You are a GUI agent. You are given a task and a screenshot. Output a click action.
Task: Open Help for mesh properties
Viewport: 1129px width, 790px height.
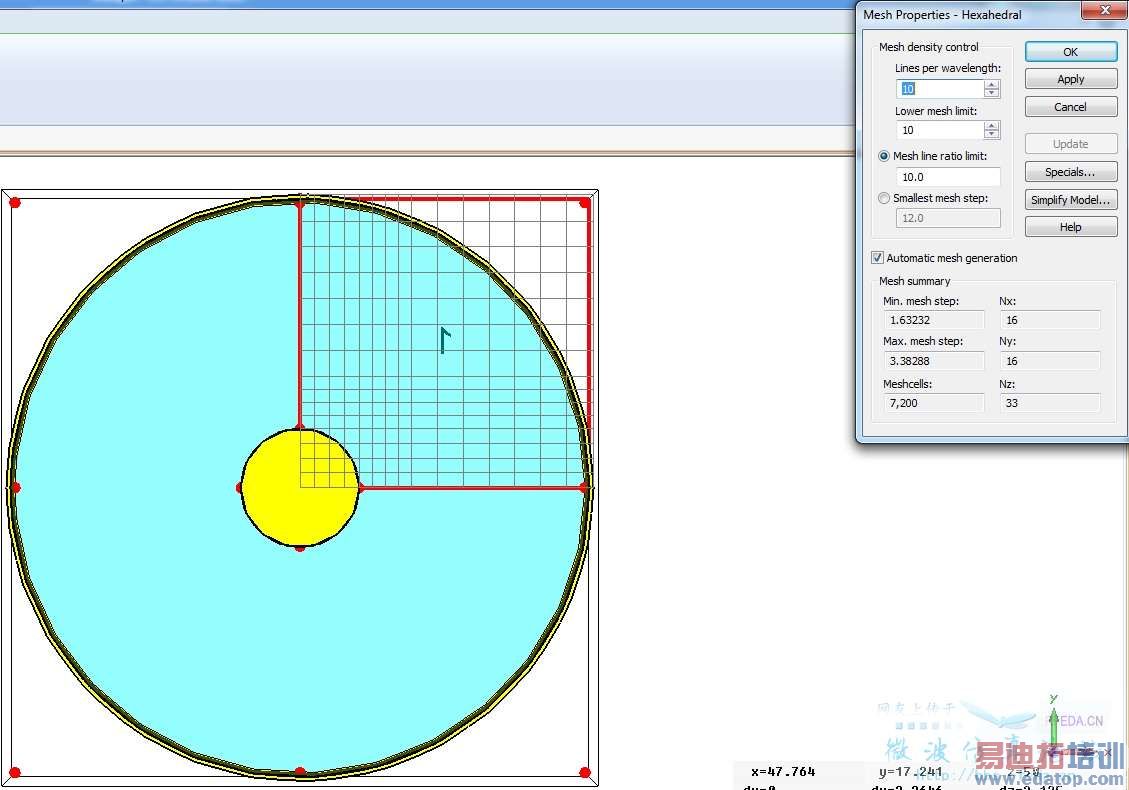pyautogui.click(x=1070, y=227)
